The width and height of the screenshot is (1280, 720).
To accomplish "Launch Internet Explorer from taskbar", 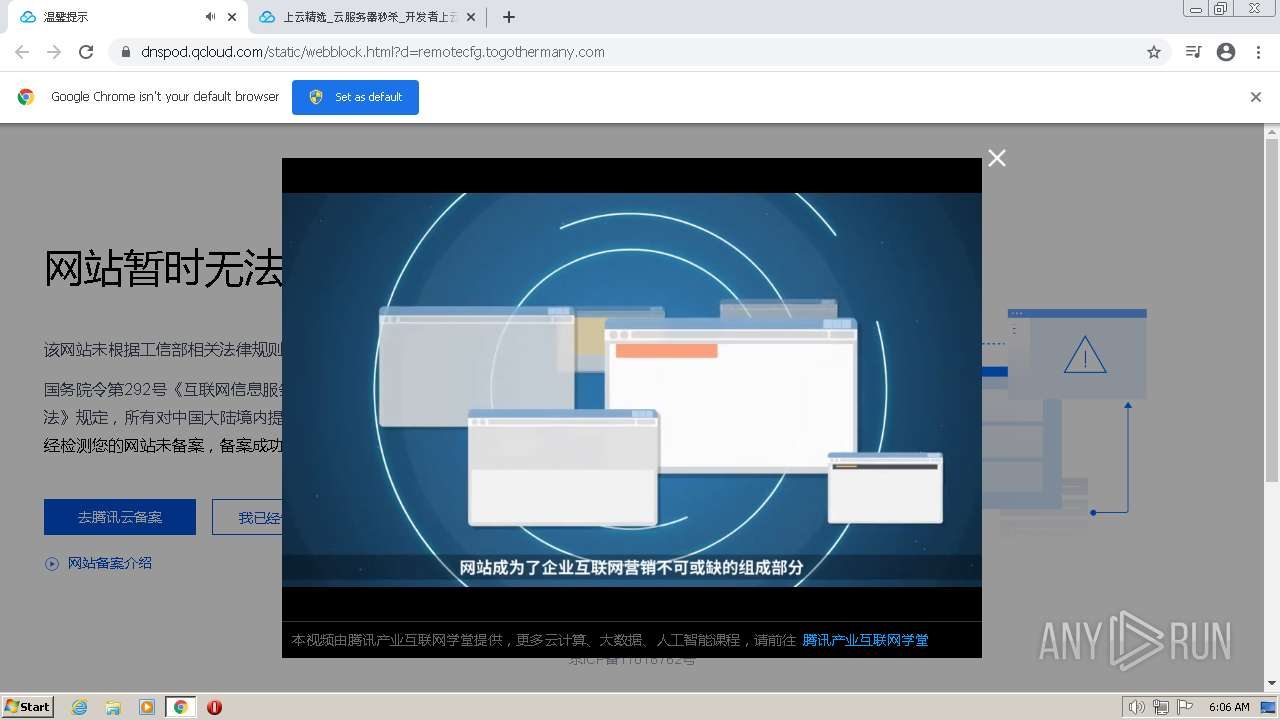I will point(80,707).
